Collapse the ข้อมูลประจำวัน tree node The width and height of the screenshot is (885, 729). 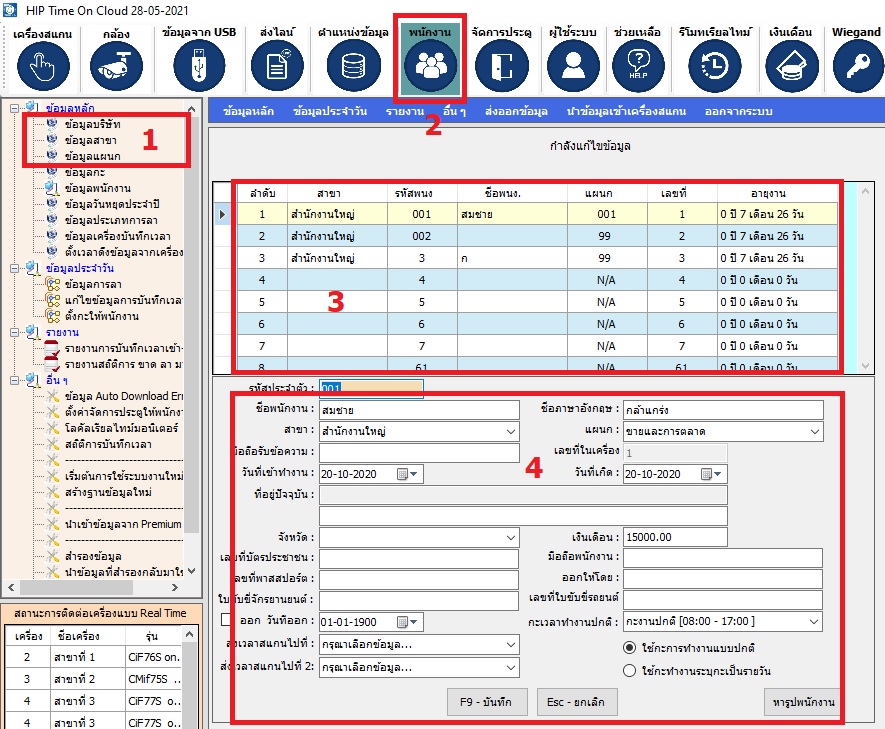(15, 269)
